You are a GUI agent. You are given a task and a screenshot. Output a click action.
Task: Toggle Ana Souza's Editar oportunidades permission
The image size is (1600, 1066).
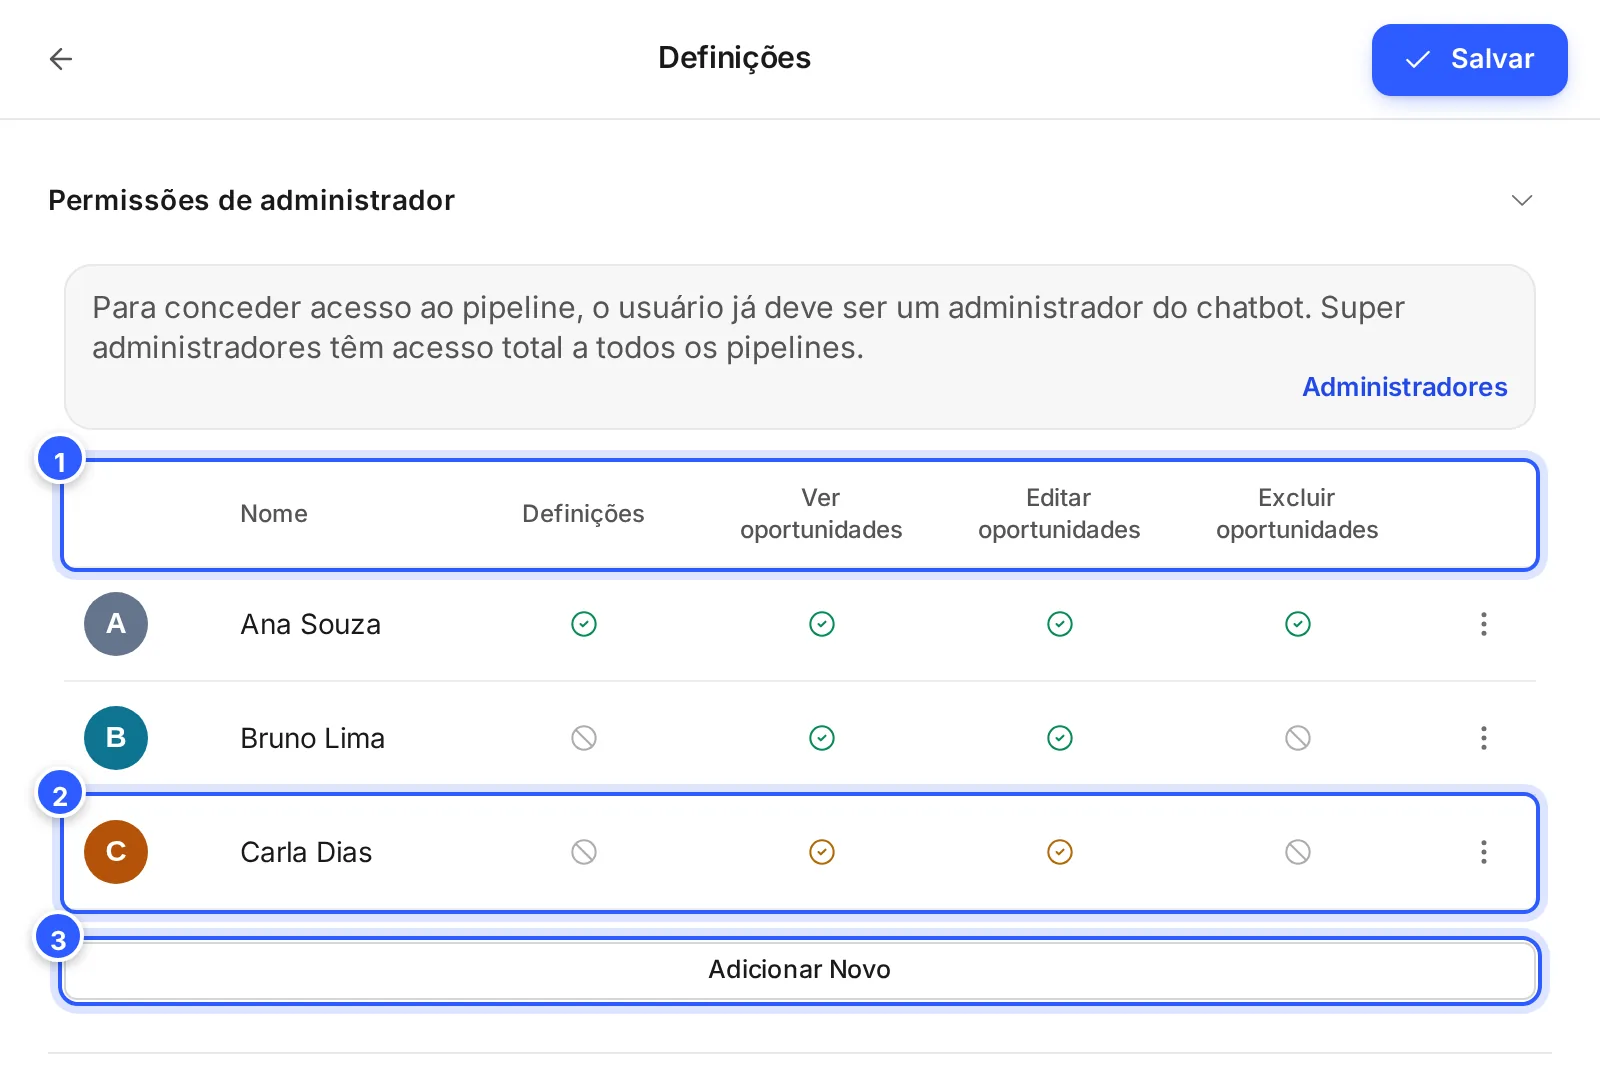coord(1060,624)
